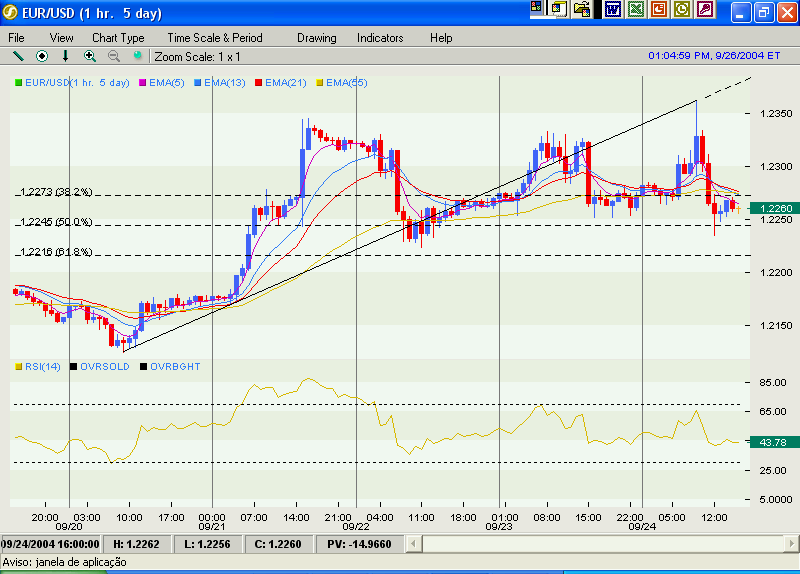Click the green 43.78 RSI value tag
The image size is (800, 574).
(776, 442)
